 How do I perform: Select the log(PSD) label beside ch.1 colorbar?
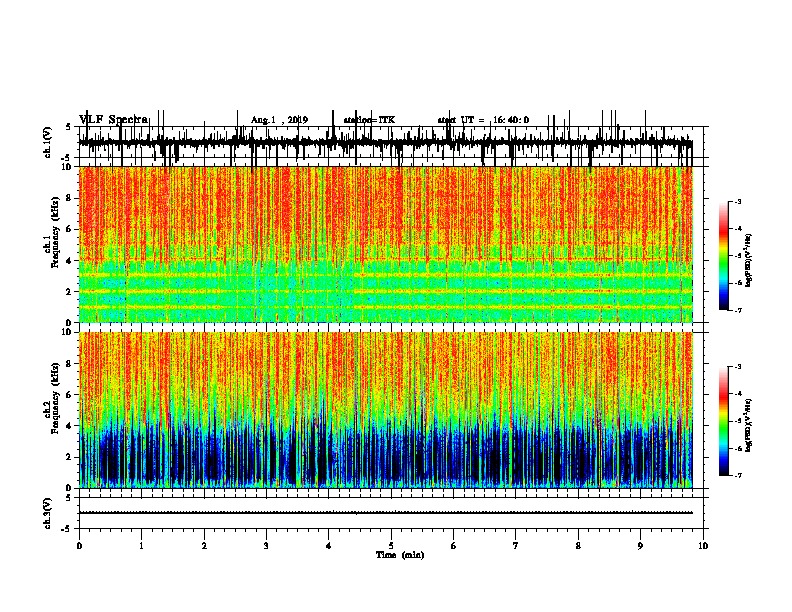click(x=748, y=261)
